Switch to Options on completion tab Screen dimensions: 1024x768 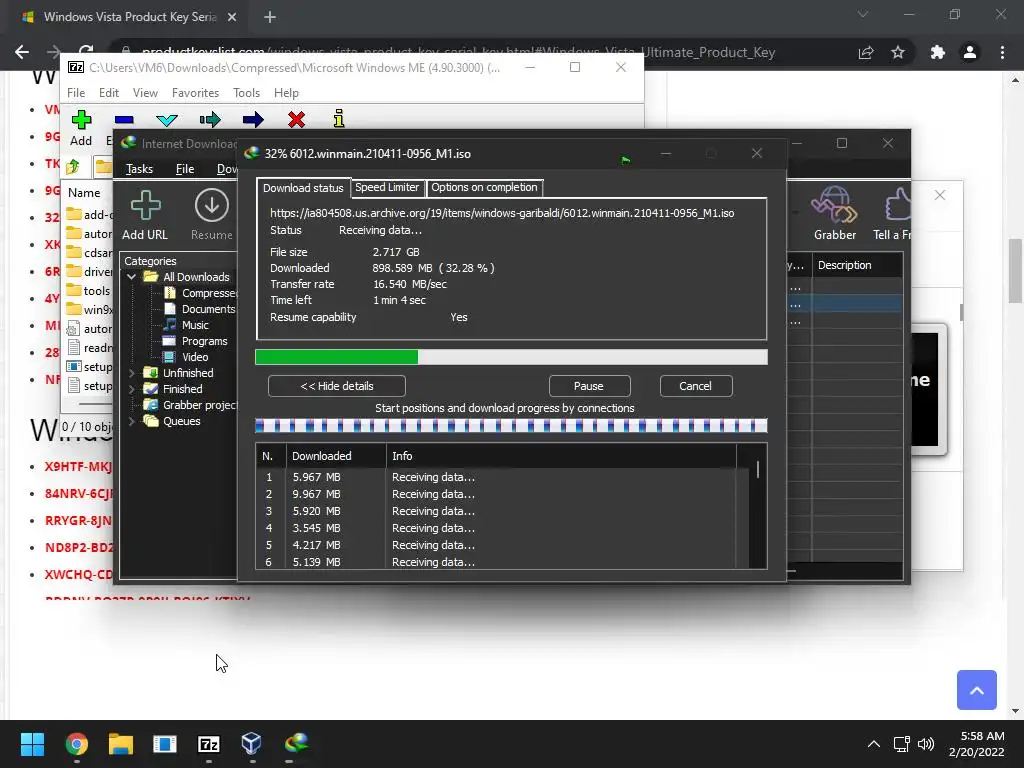[484, 187]
